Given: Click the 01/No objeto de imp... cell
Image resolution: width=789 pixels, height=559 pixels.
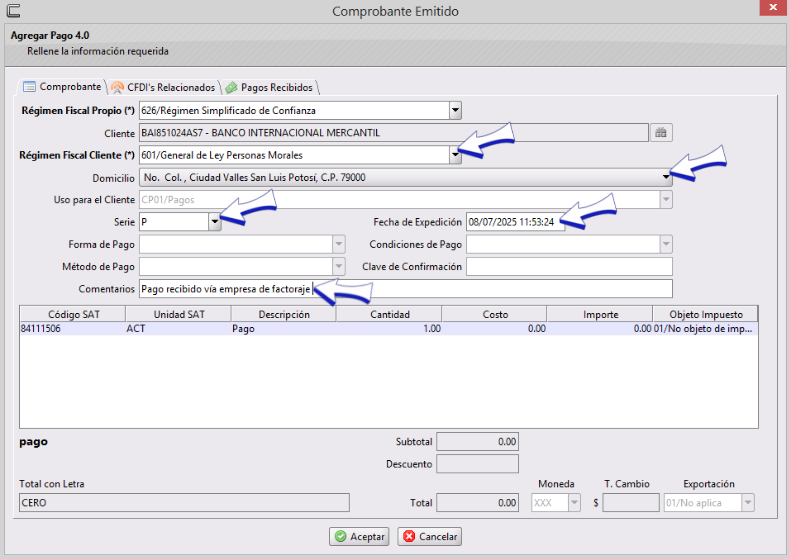Looking at the screenshot, I should 705,329.
